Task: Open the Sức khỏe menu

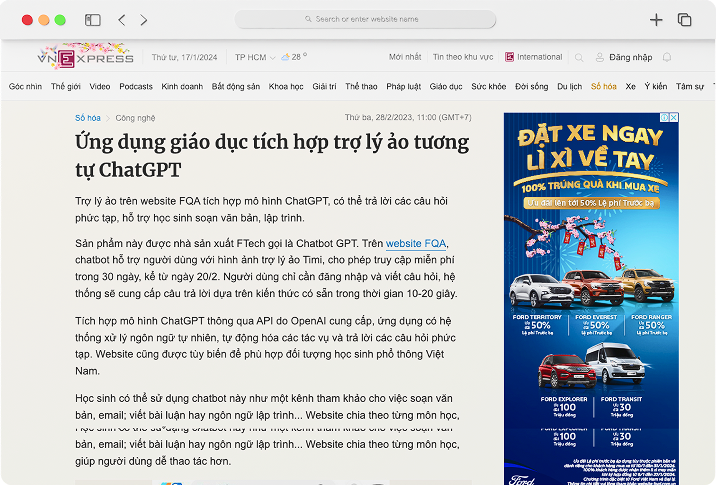Action: tap(489, 86)
